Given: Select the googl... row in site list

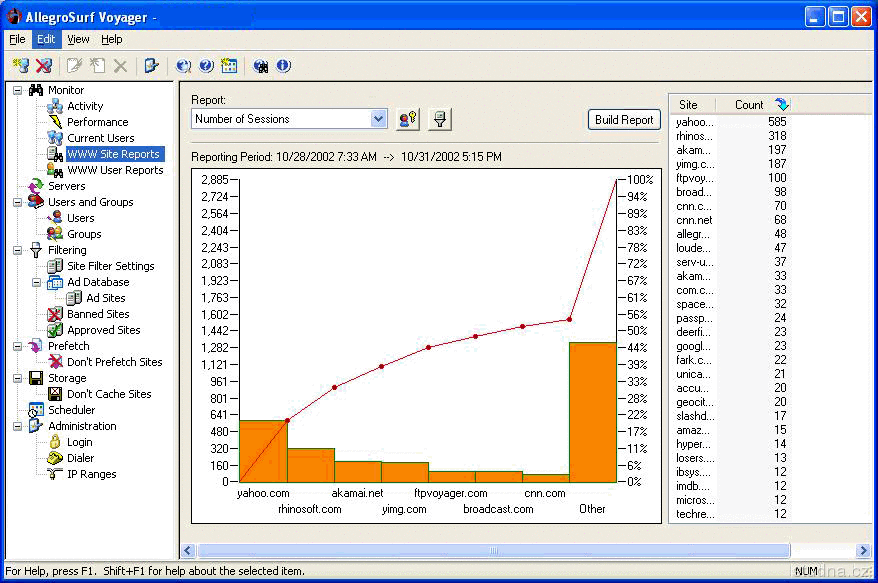Looking at the screenshot, I should [731, 346].
